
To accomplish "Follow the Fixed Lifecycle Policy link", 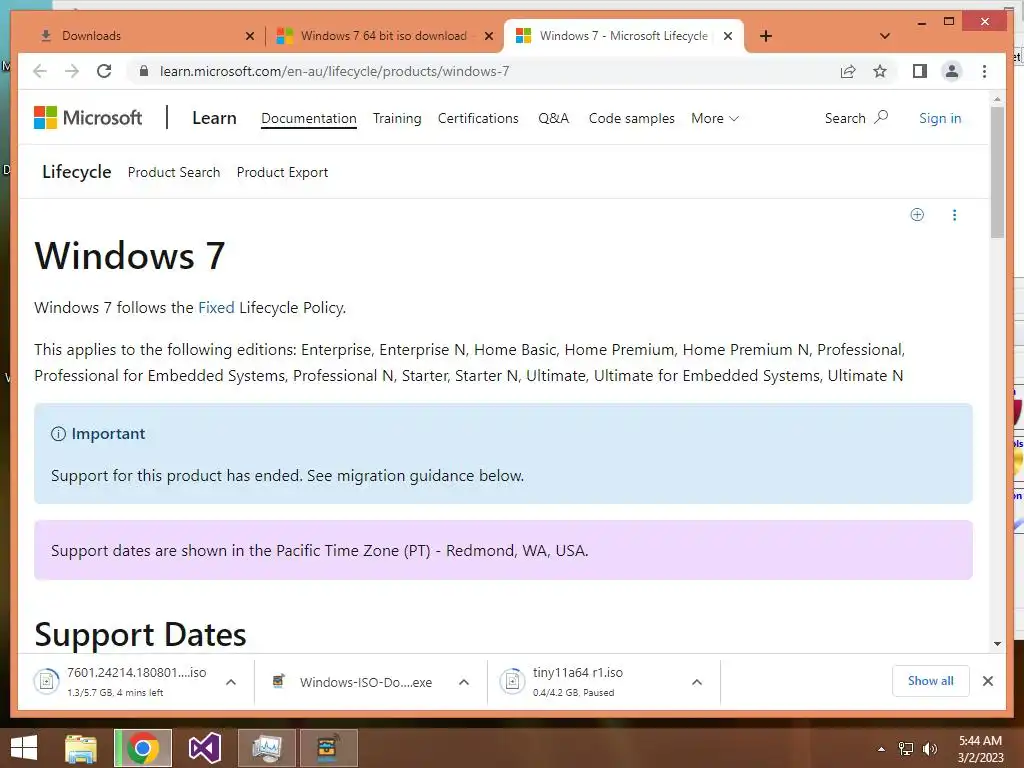I will [216, 308].
